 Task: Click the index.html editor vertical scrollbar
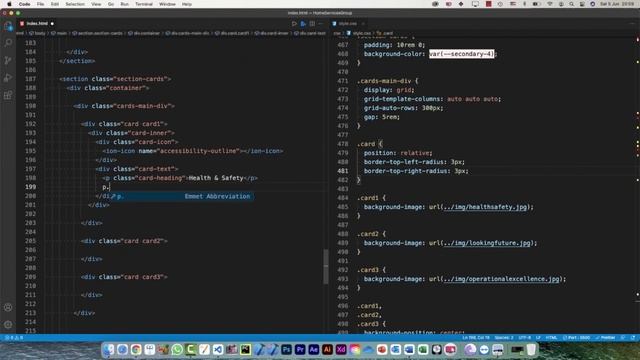pos(326,266)
